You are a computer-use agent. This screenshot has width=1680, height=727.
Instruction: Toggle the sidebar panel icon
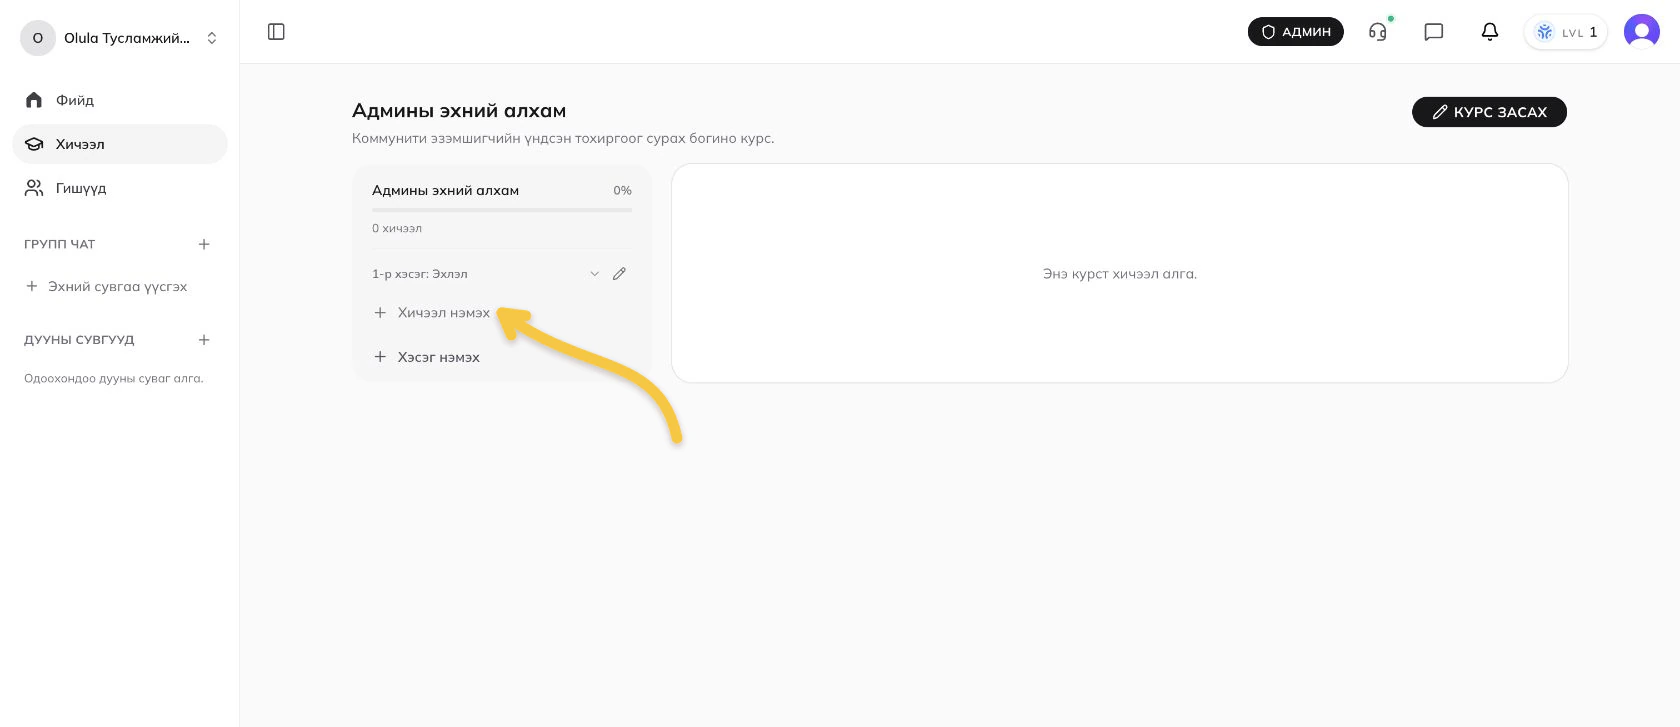point(277,32)
